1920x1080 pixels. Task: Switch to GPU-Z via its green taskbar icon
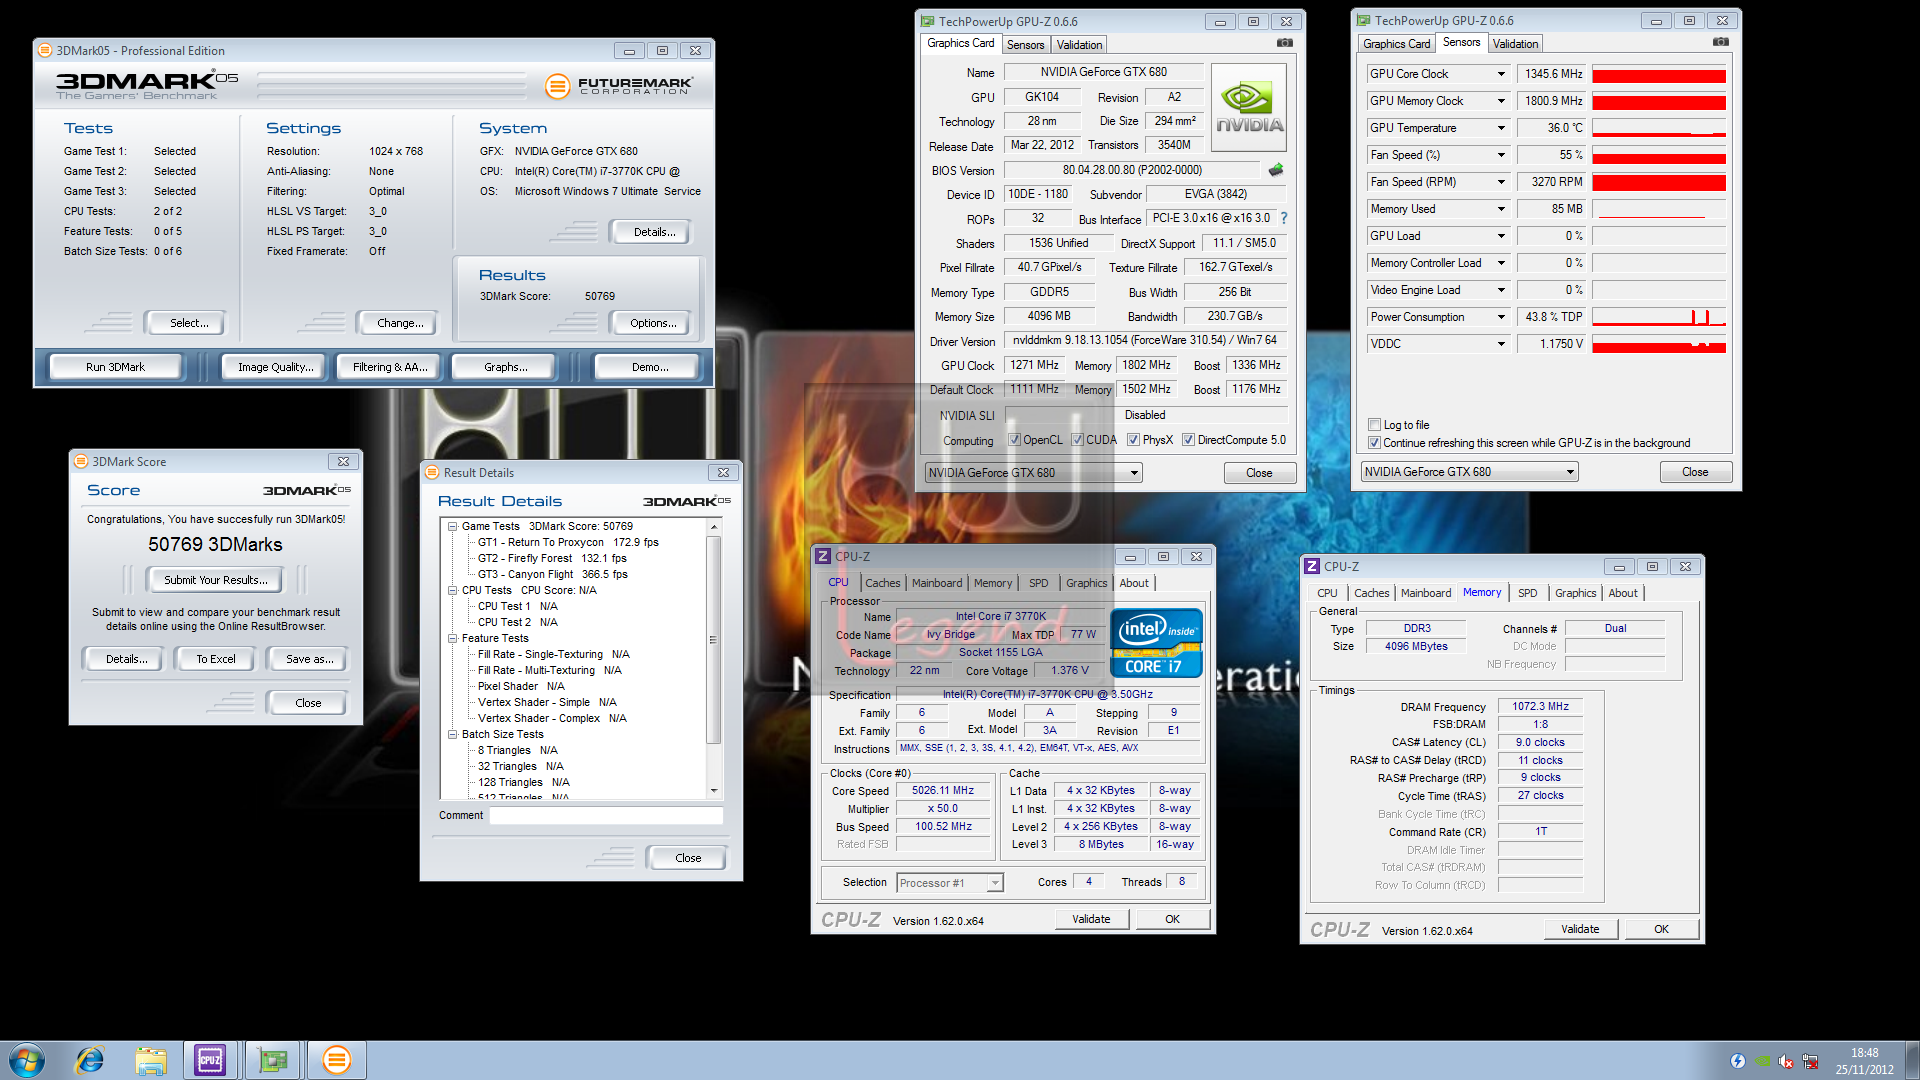point(272,1060)
